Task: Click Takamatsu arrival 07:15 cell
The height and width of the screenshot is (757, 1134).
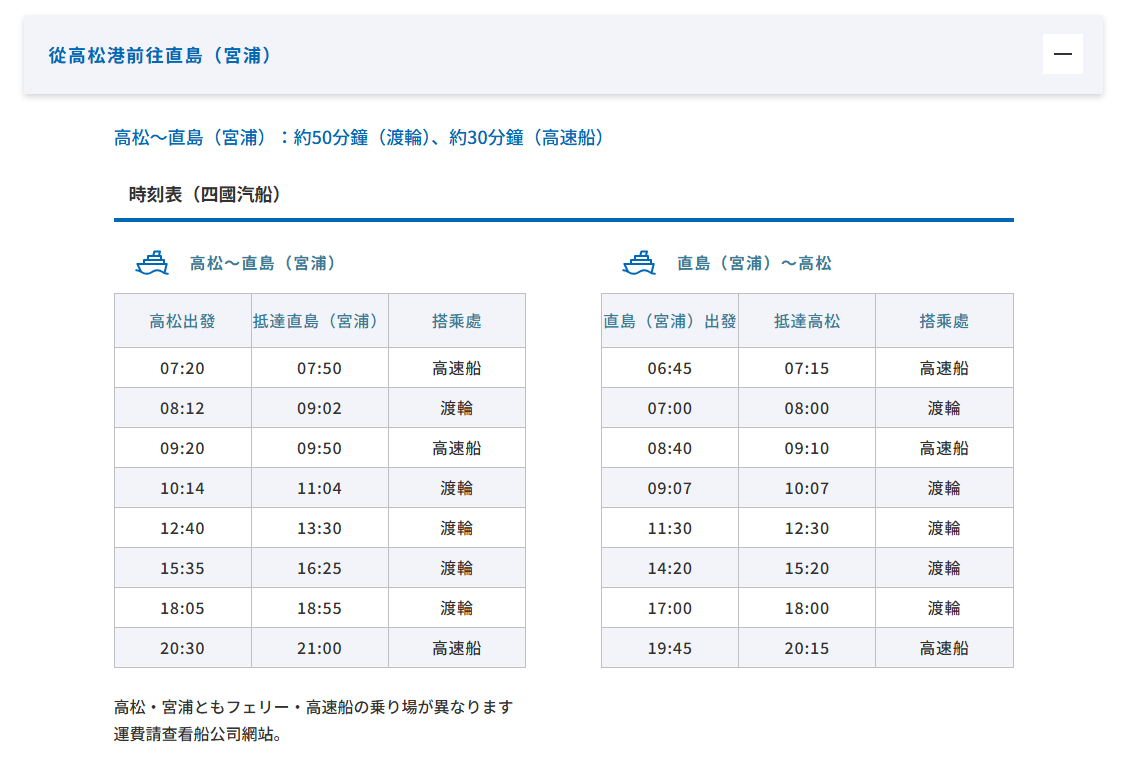Action: [807, 368]
